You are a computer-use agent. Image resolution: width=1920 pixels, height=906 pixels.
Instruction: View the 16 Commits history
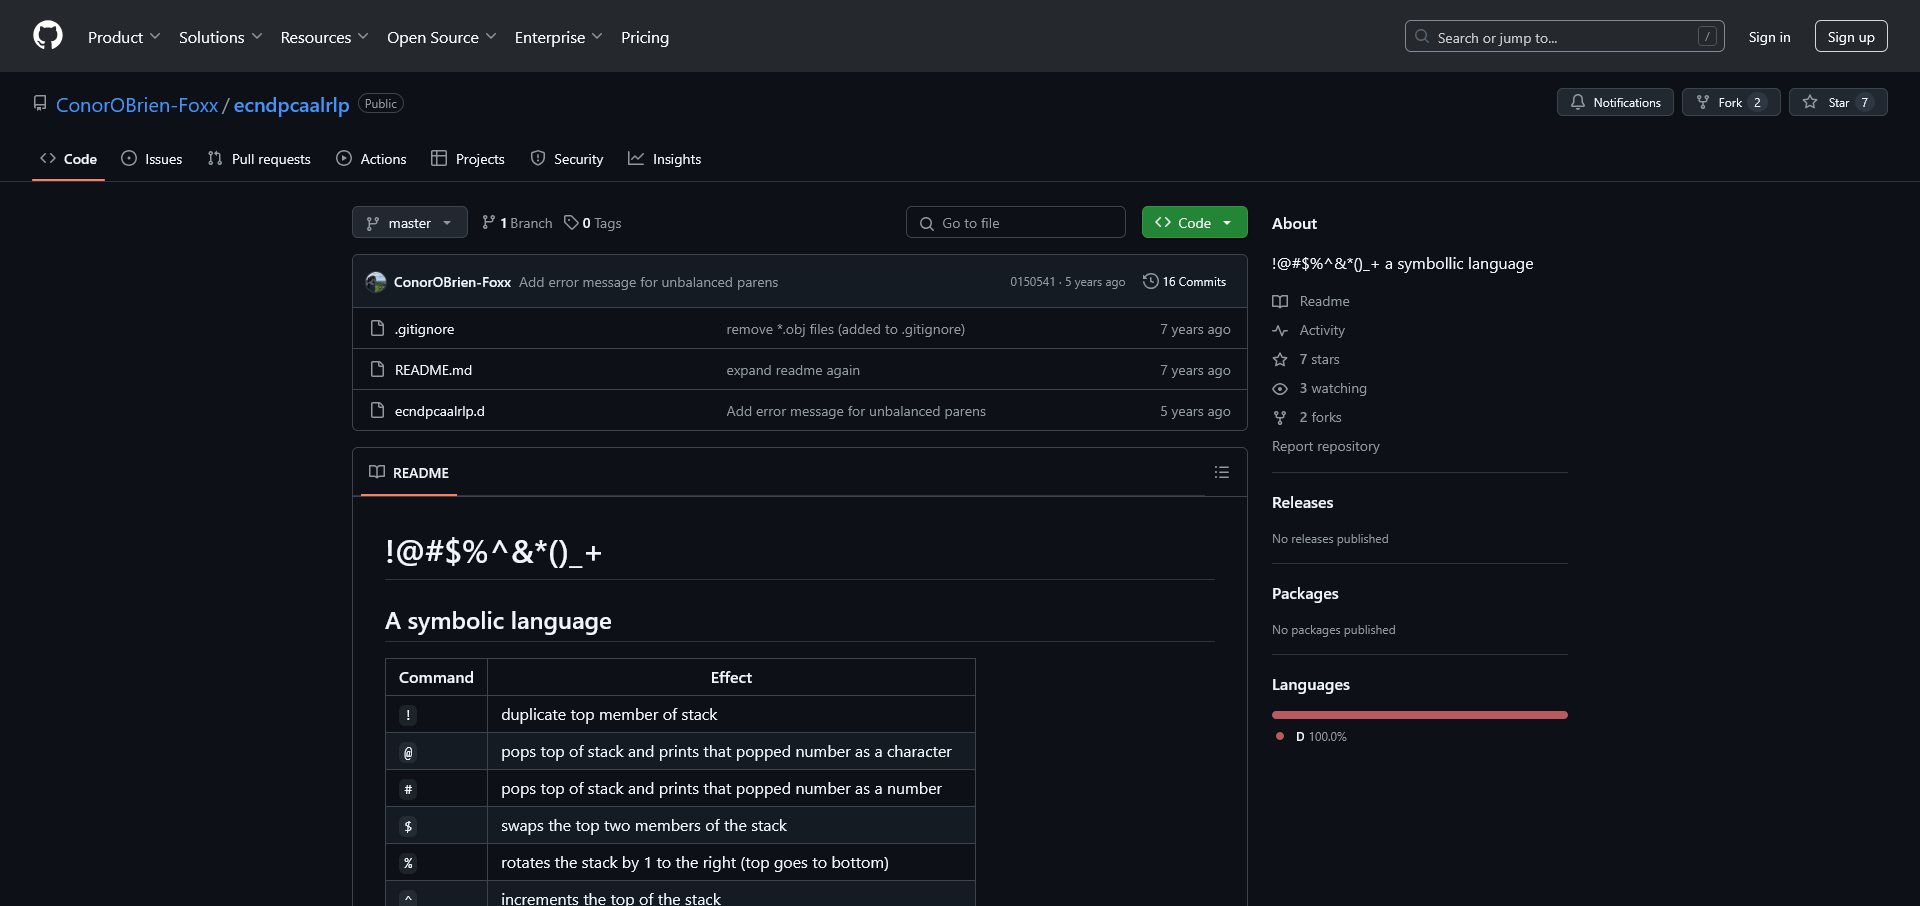pyautogui.click(x=1185, y=281)
